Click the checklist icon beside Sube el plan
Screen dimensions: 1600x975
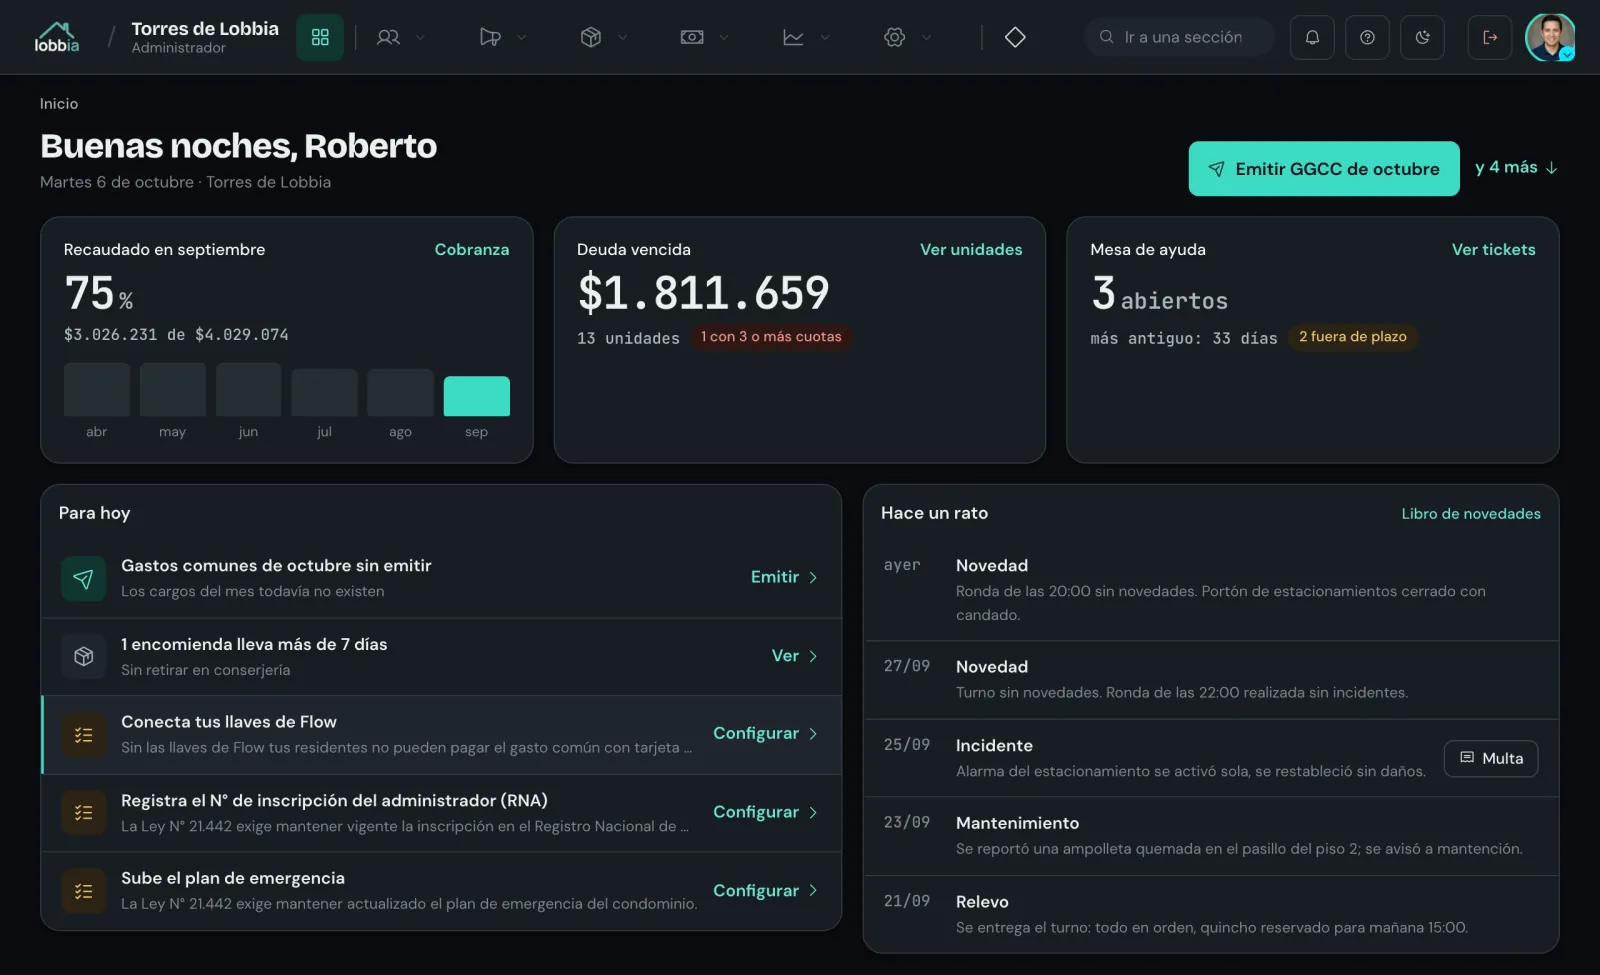coord(83,891)
